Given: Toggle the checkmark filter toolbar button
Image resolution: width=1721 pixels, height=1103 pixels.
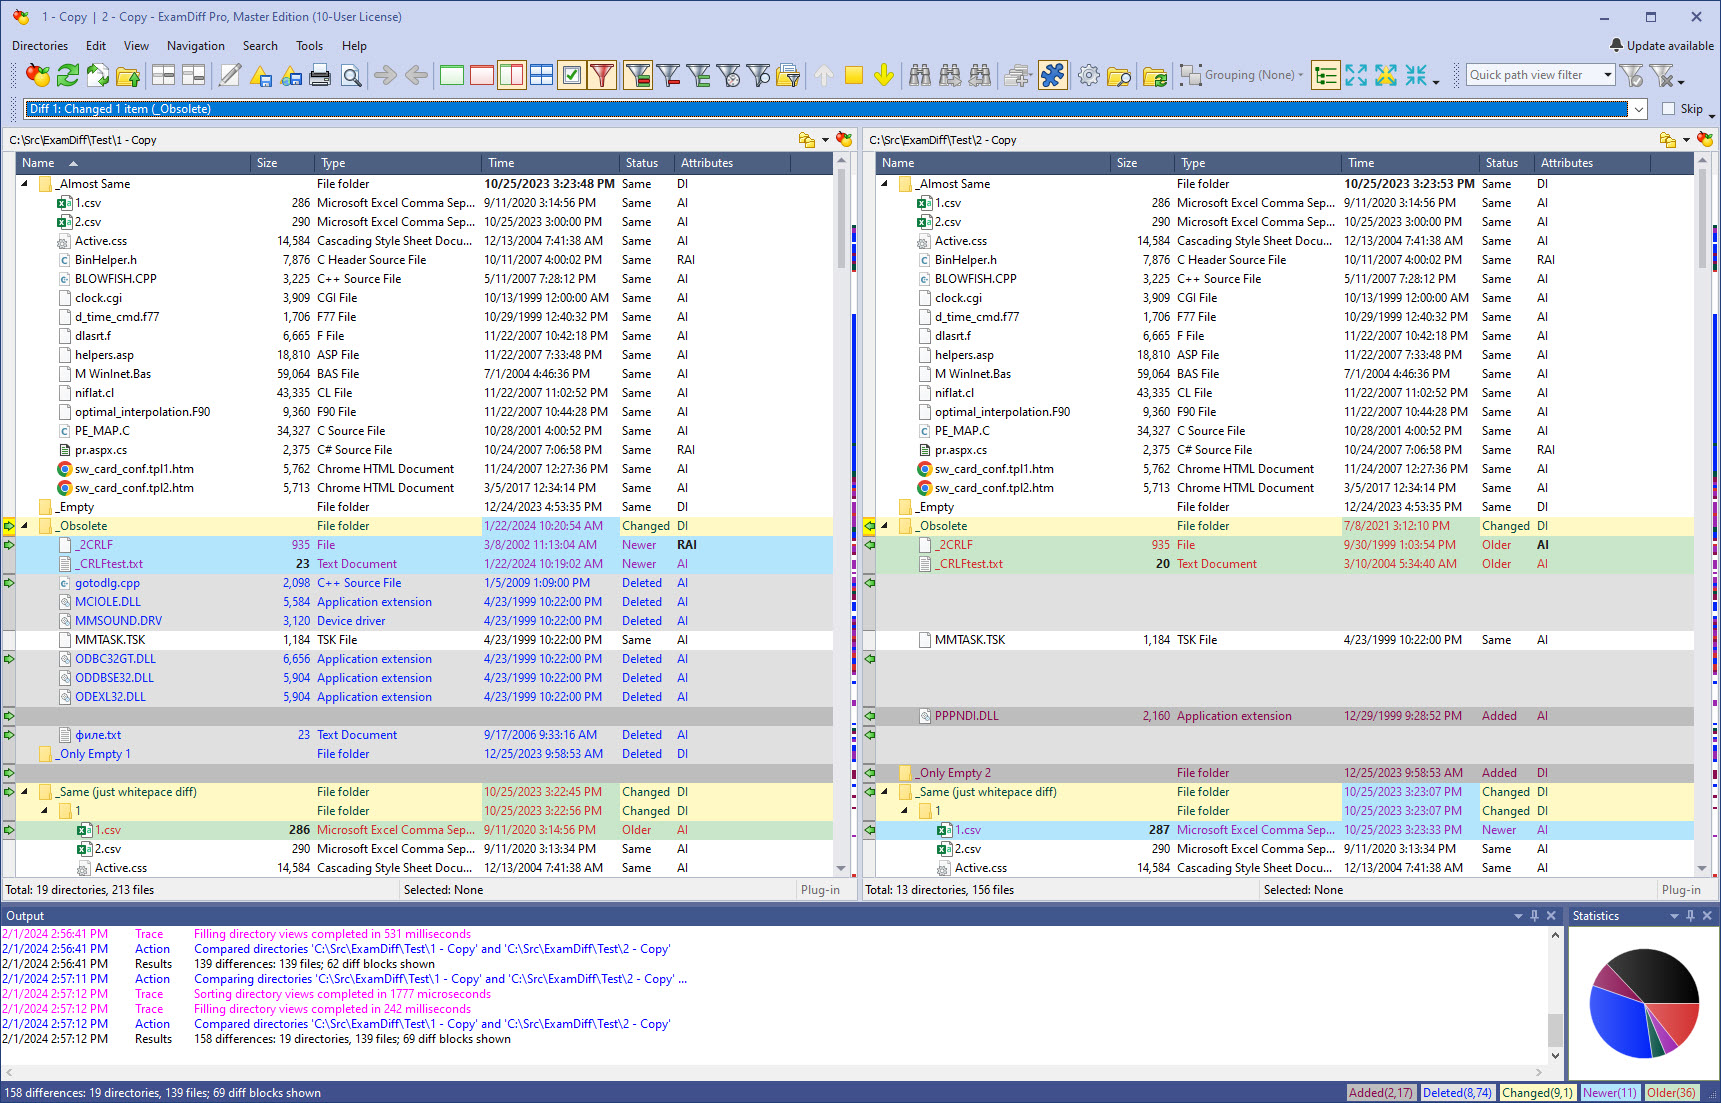Looking at the screenshot, I should (x=572, y=75).
